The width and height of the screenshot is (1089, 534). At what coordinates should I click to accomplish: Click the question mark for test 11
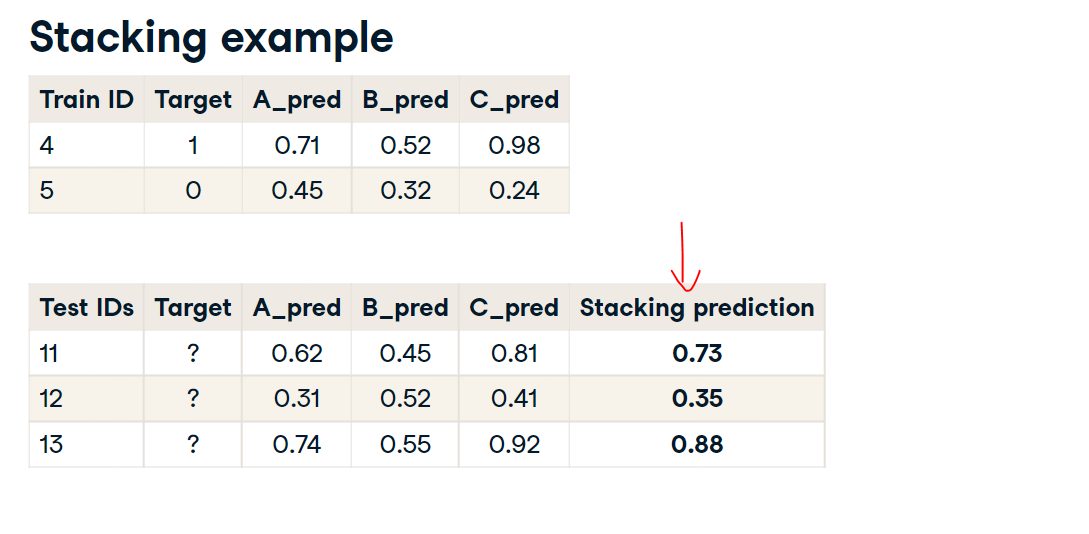pyautogui.click(x=192, y=353)
